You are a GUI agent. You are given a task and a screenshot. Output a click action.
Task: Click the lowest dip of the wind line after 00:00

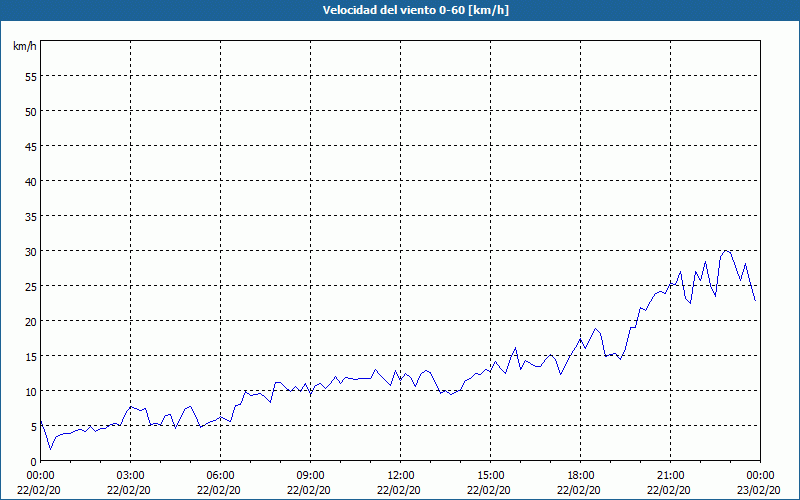[x=51, y=449]
